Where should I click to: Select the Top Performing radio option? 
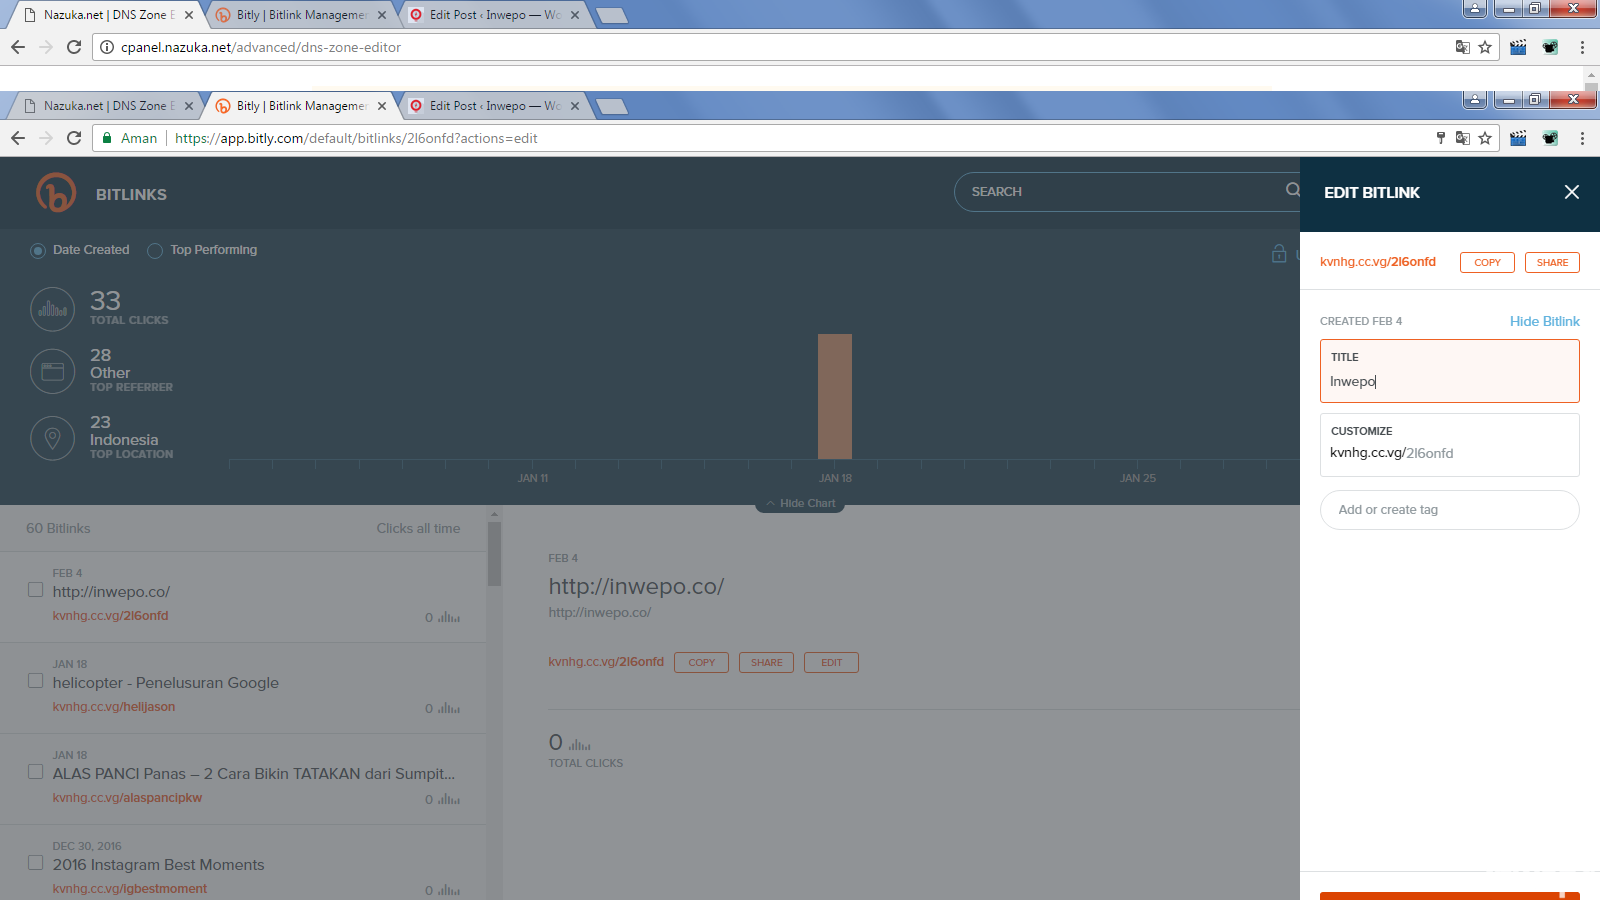pos(155,250)
